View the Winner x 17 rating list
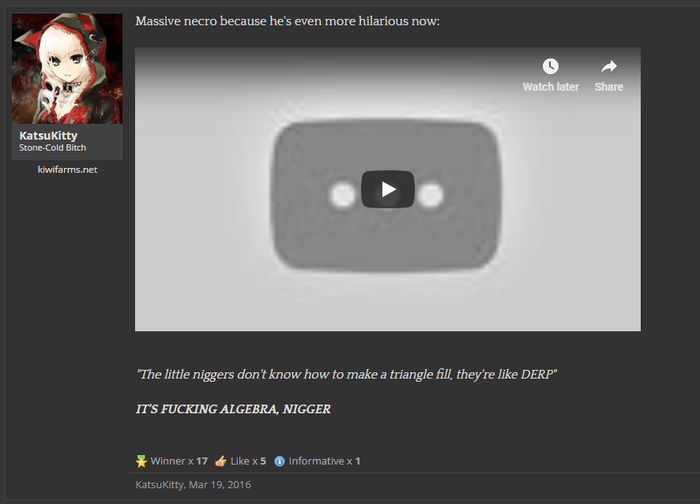Screen dimensions: 700x504 coord(179,461)
